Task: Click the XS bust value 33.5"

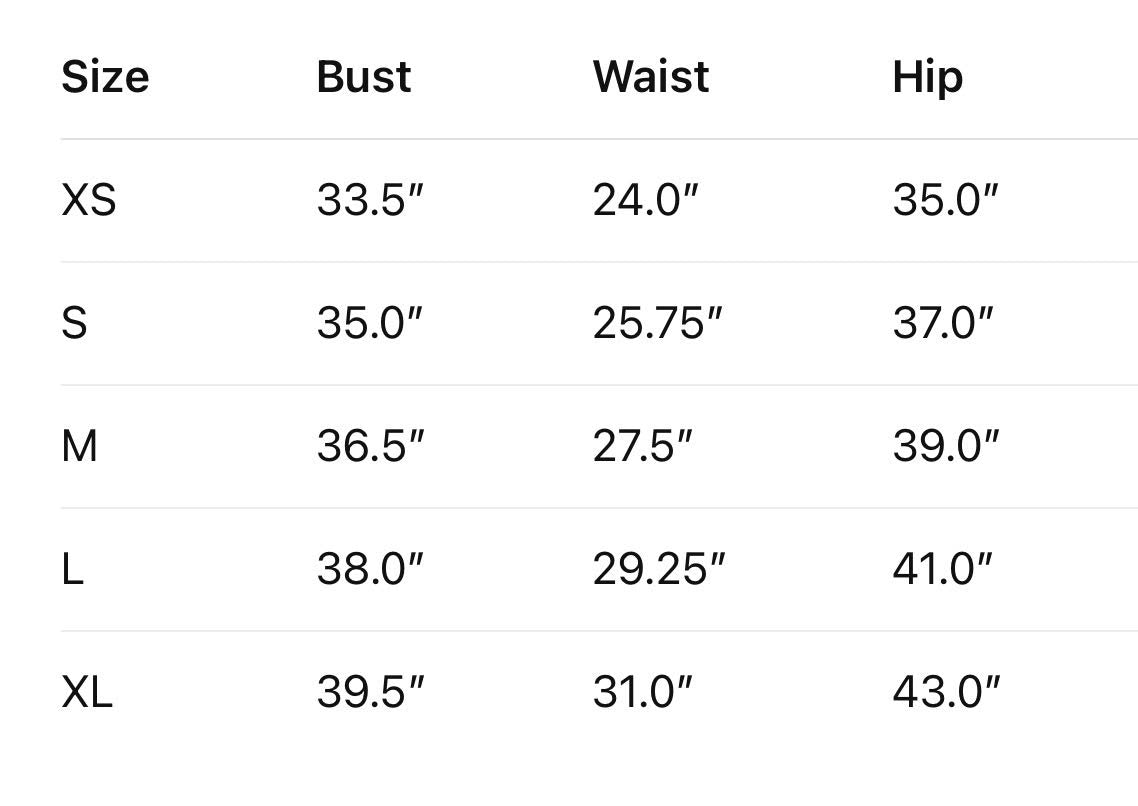Action: (370, 200)
